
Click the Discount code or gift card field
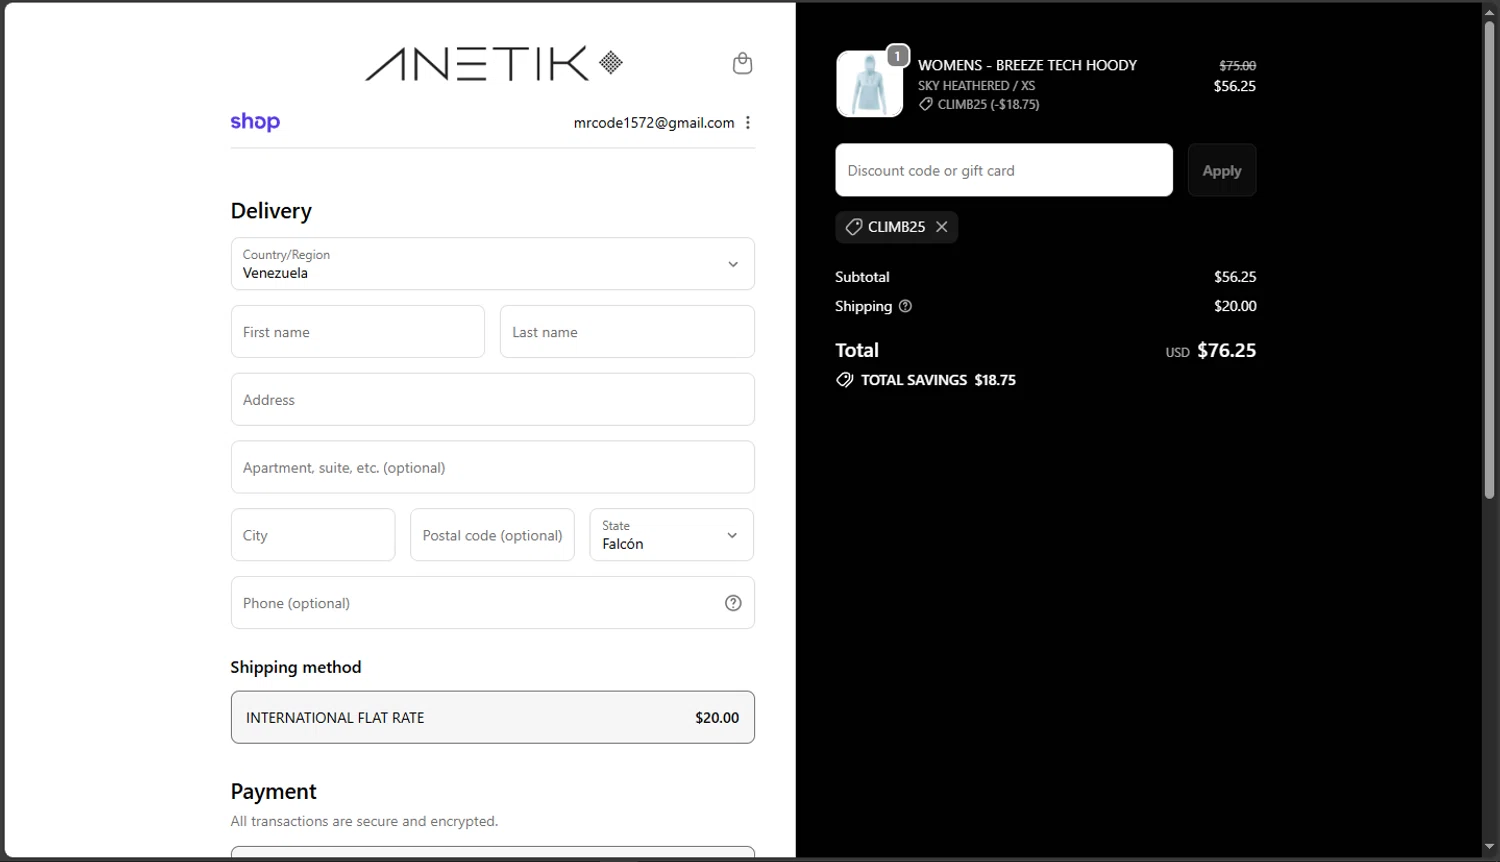click(x=1004, y=170)
